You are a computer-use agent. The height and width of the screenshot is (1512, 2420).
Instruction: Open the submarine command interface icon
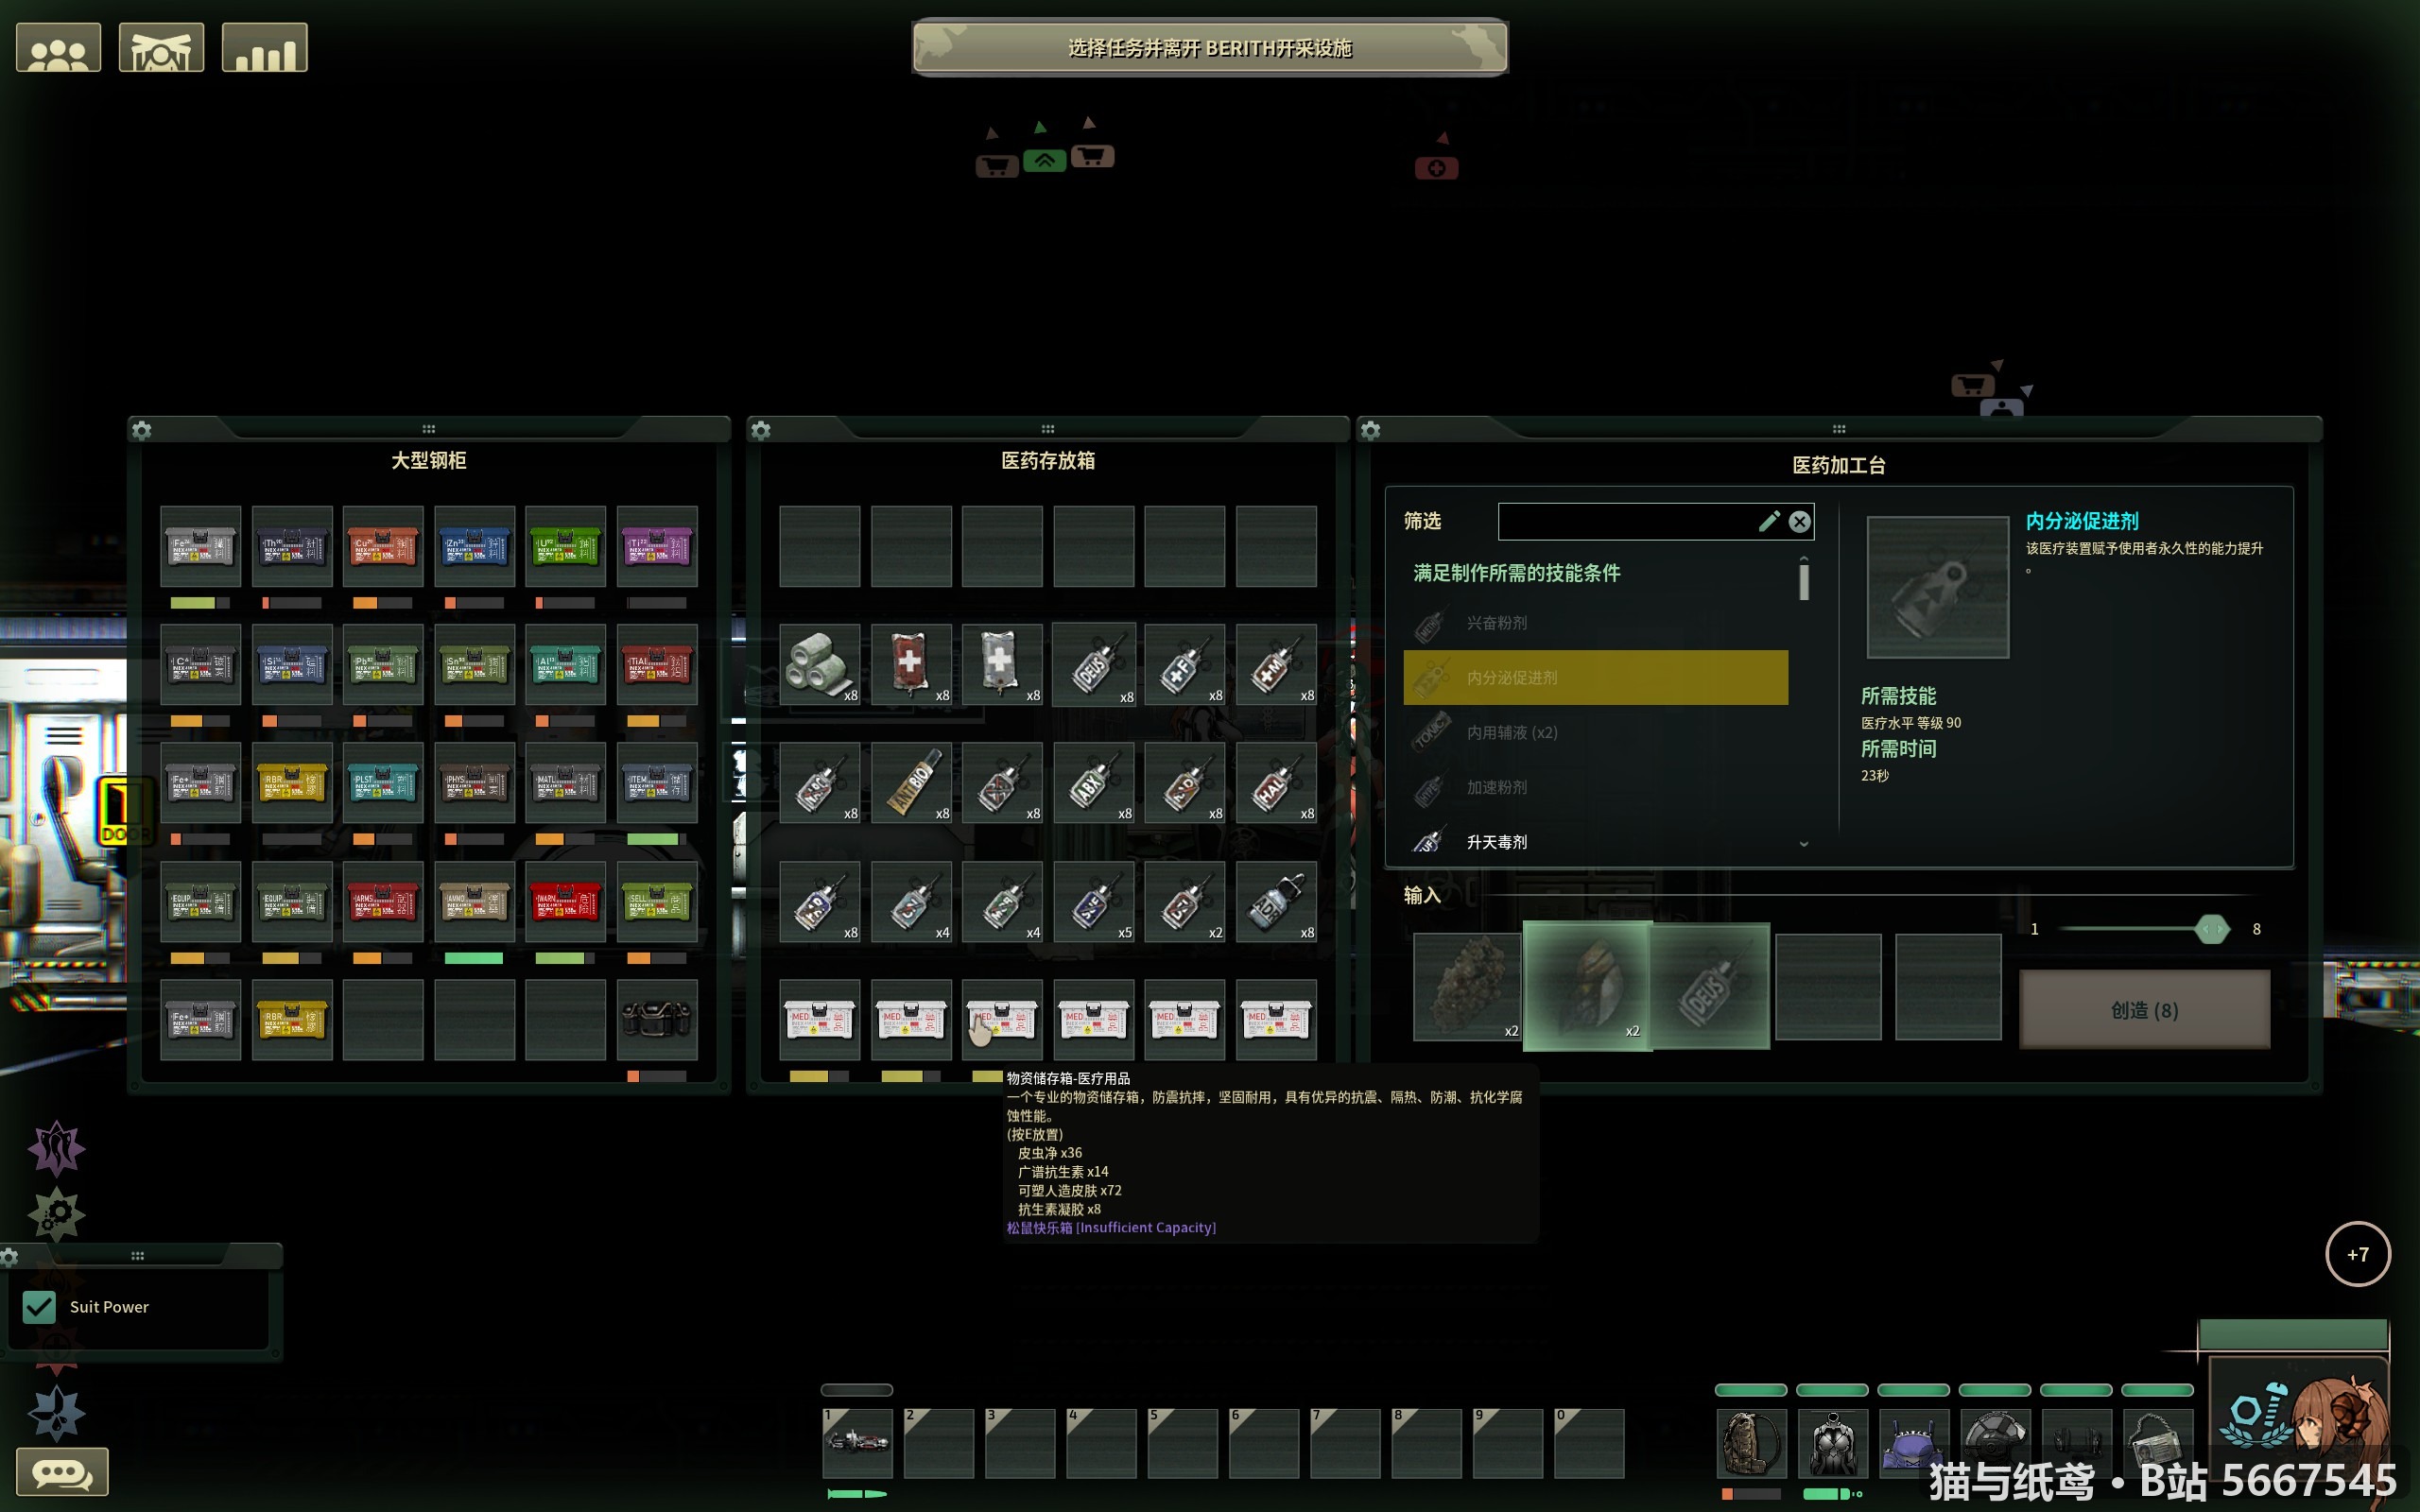coord(161,48)
